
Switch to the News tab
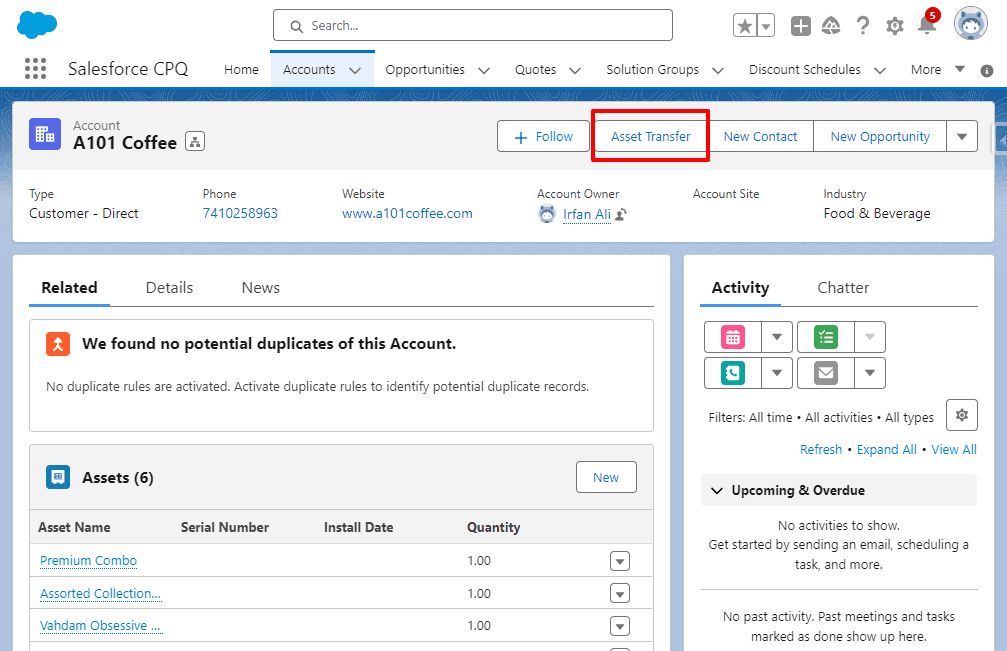tap(261, 288)
